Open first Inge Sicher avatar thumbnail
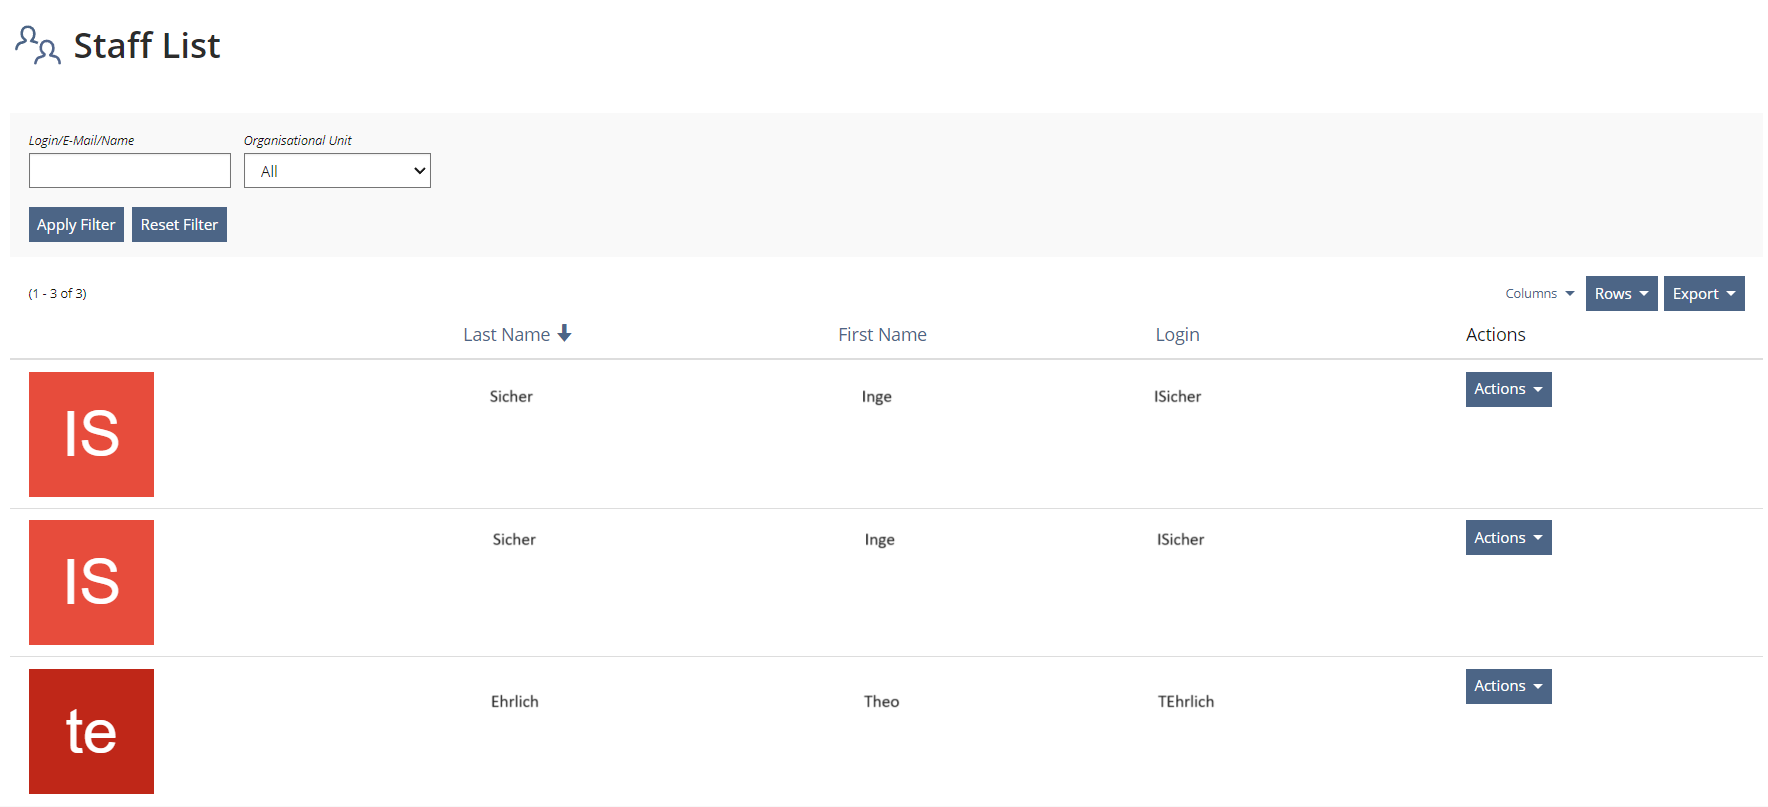1768x807 pixels. pyautogui.click(x=91, y=434)
